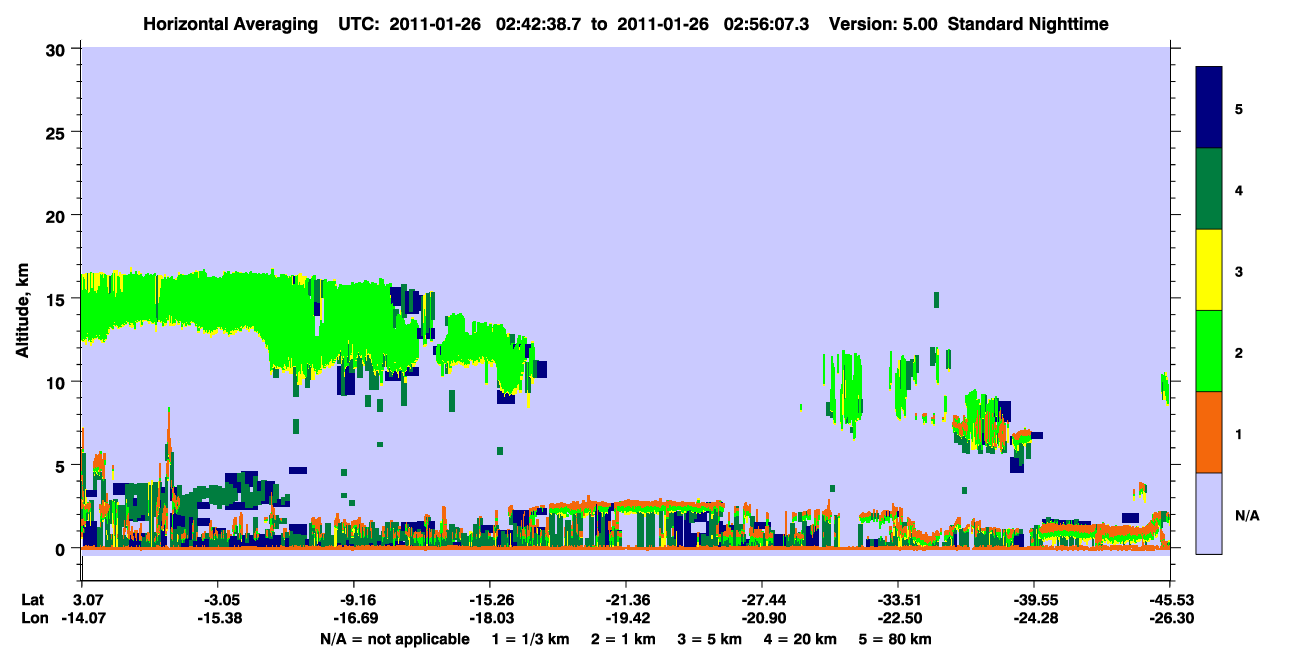Click the latitude value -15.26
Screen dimensions: 1300x667
[489, 600]
